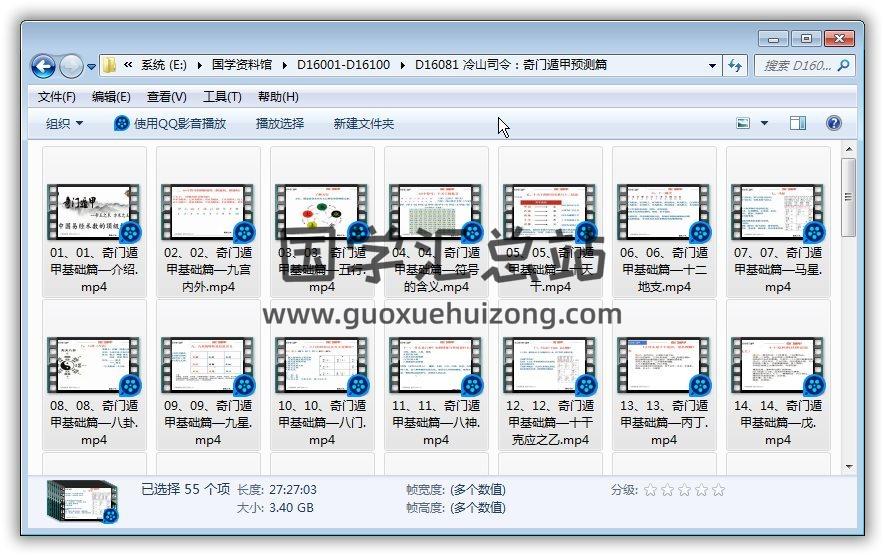This screenshot has height=556, width=885.
Task: Open the 文件(F) menu
Action: tap(56, 97)
